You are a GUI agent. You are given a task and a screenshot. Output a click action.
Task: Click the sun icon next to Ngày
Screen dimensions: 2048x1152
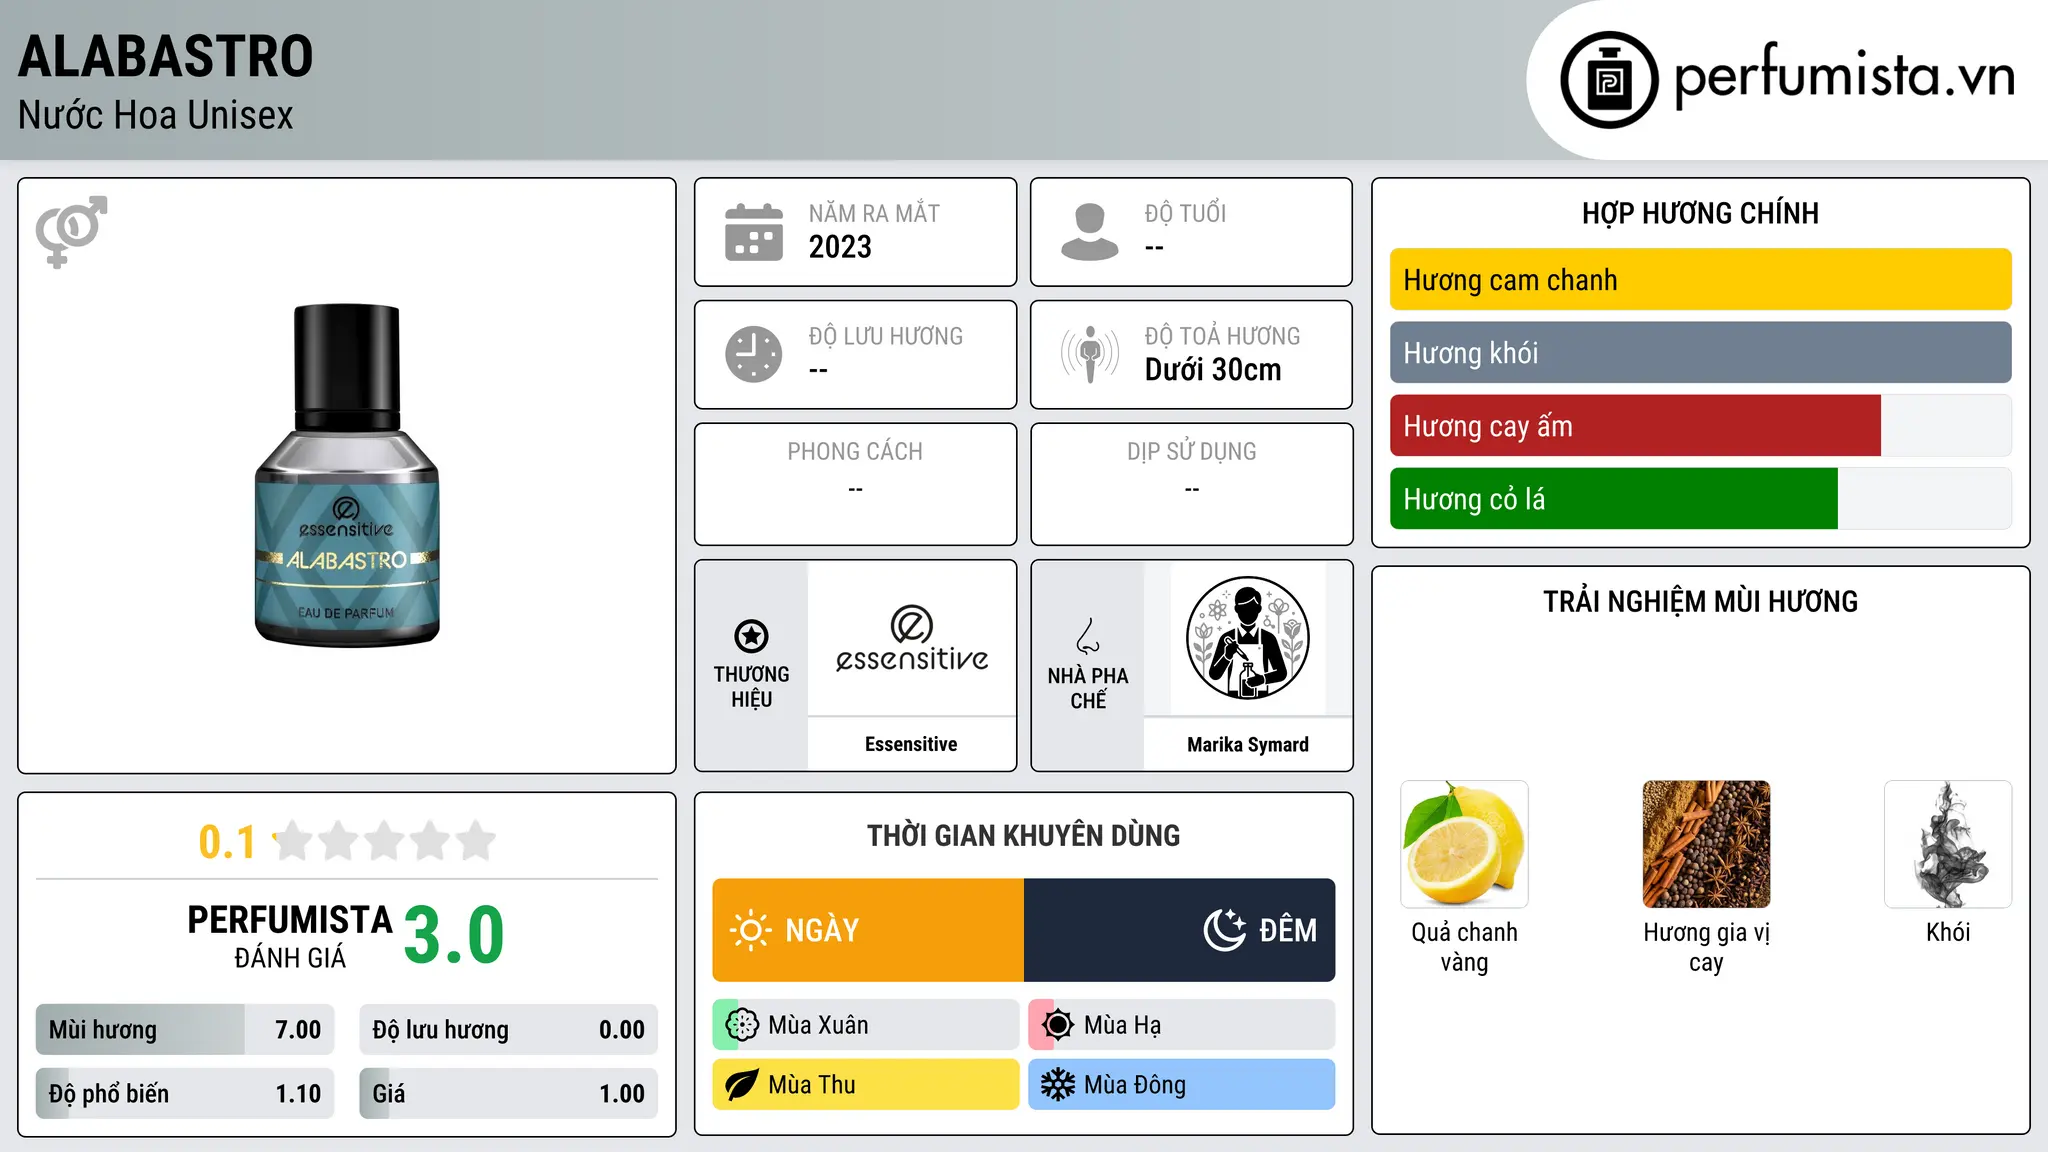750,930
